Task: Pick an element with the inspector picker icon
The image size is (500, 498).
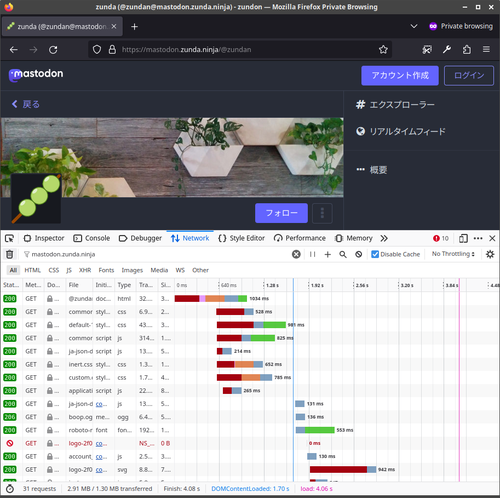Action: [10, 238]
